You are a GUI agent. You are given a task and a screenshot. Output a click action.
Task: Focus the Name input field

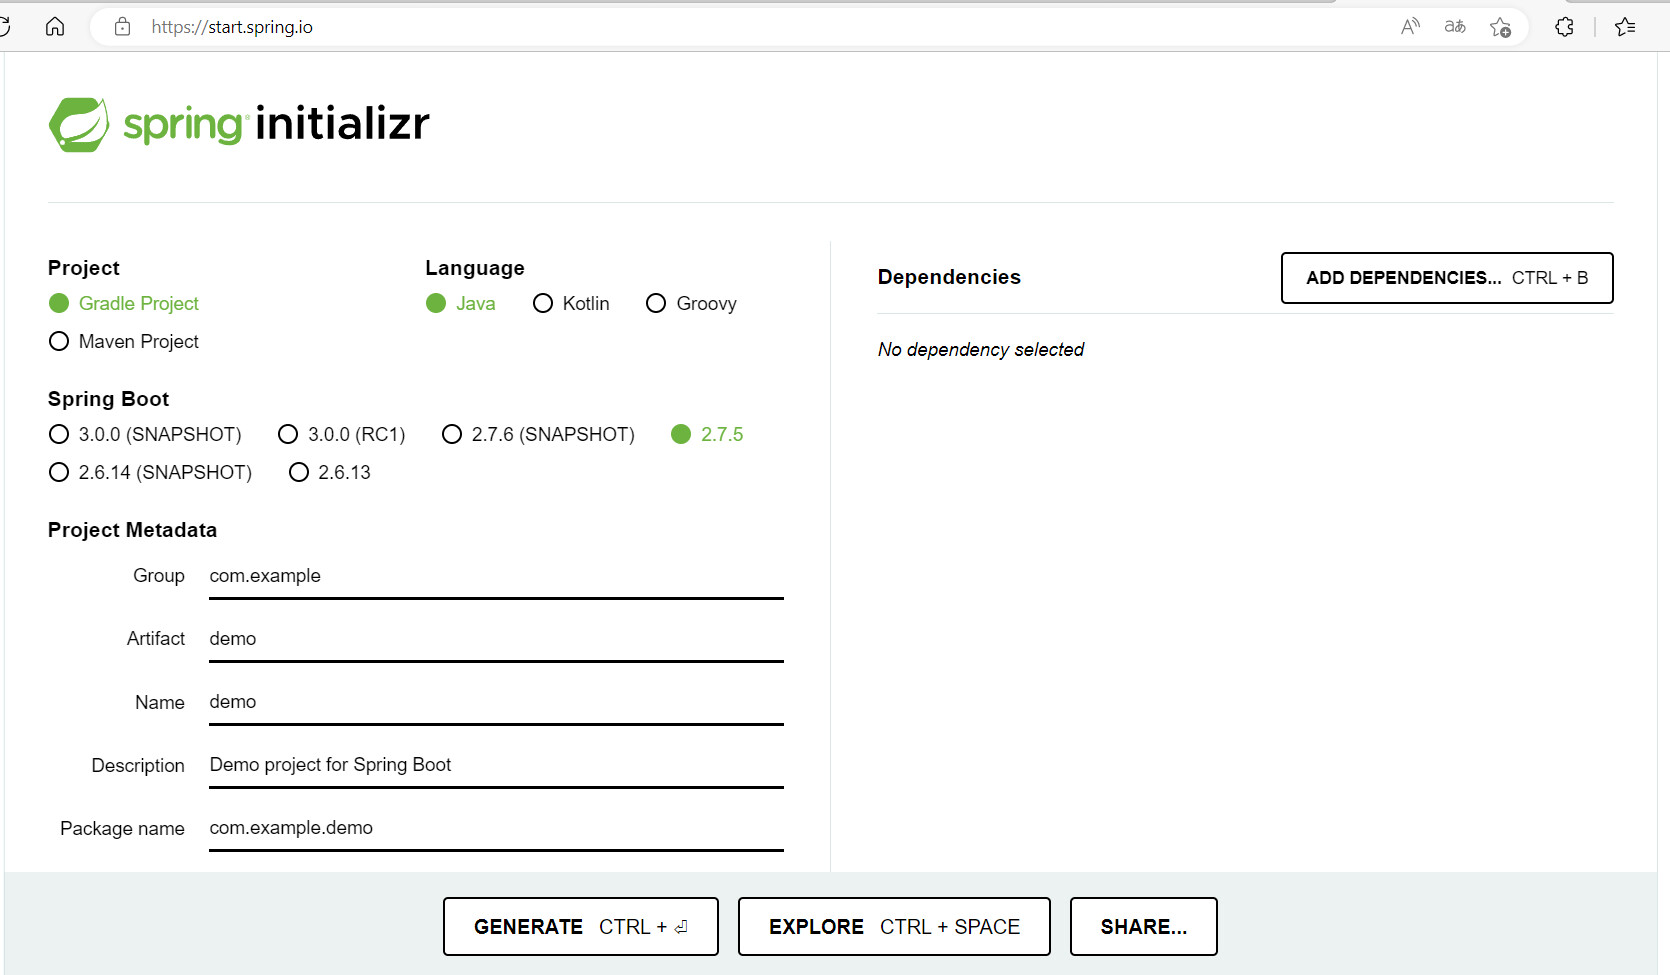point(496,703)
